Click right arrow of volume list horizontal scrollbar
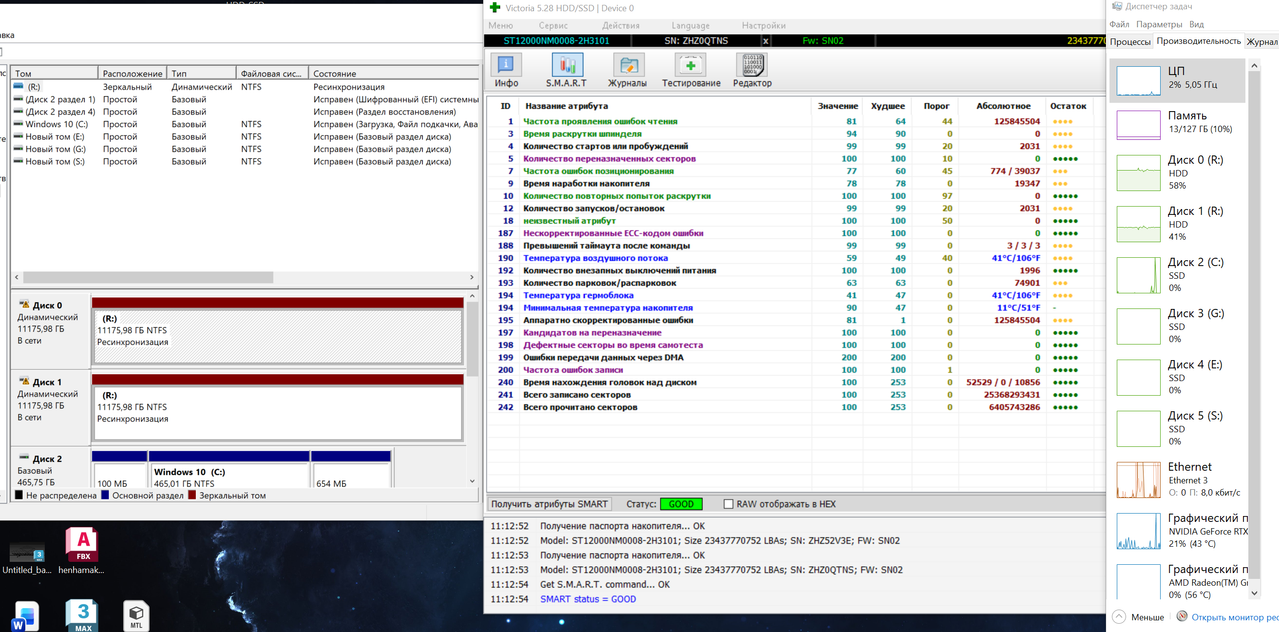The width and height of the screenshot is (1279, 632). tap(472, 277)
